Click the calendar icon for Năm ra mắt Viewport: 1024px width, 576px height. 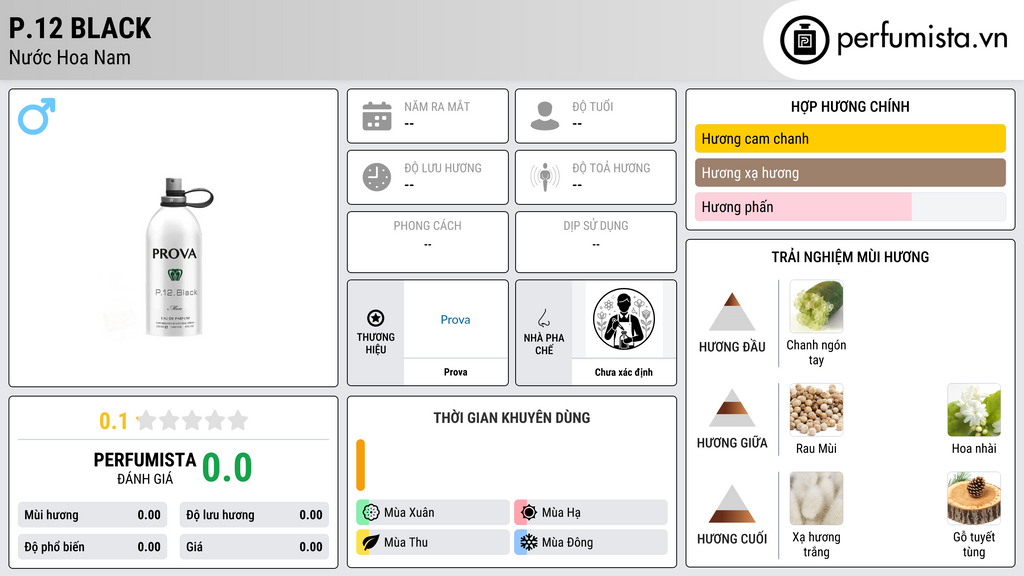click(x=377, y=116)
